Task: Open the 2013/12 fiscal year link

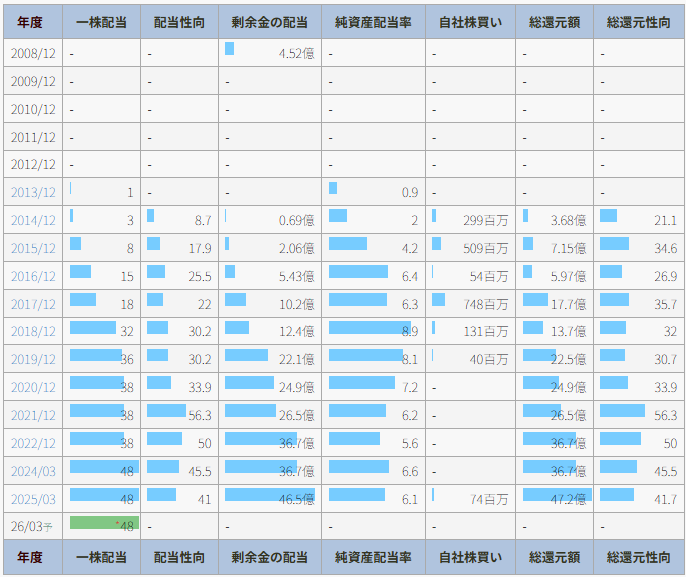Action: pos(33,193)
